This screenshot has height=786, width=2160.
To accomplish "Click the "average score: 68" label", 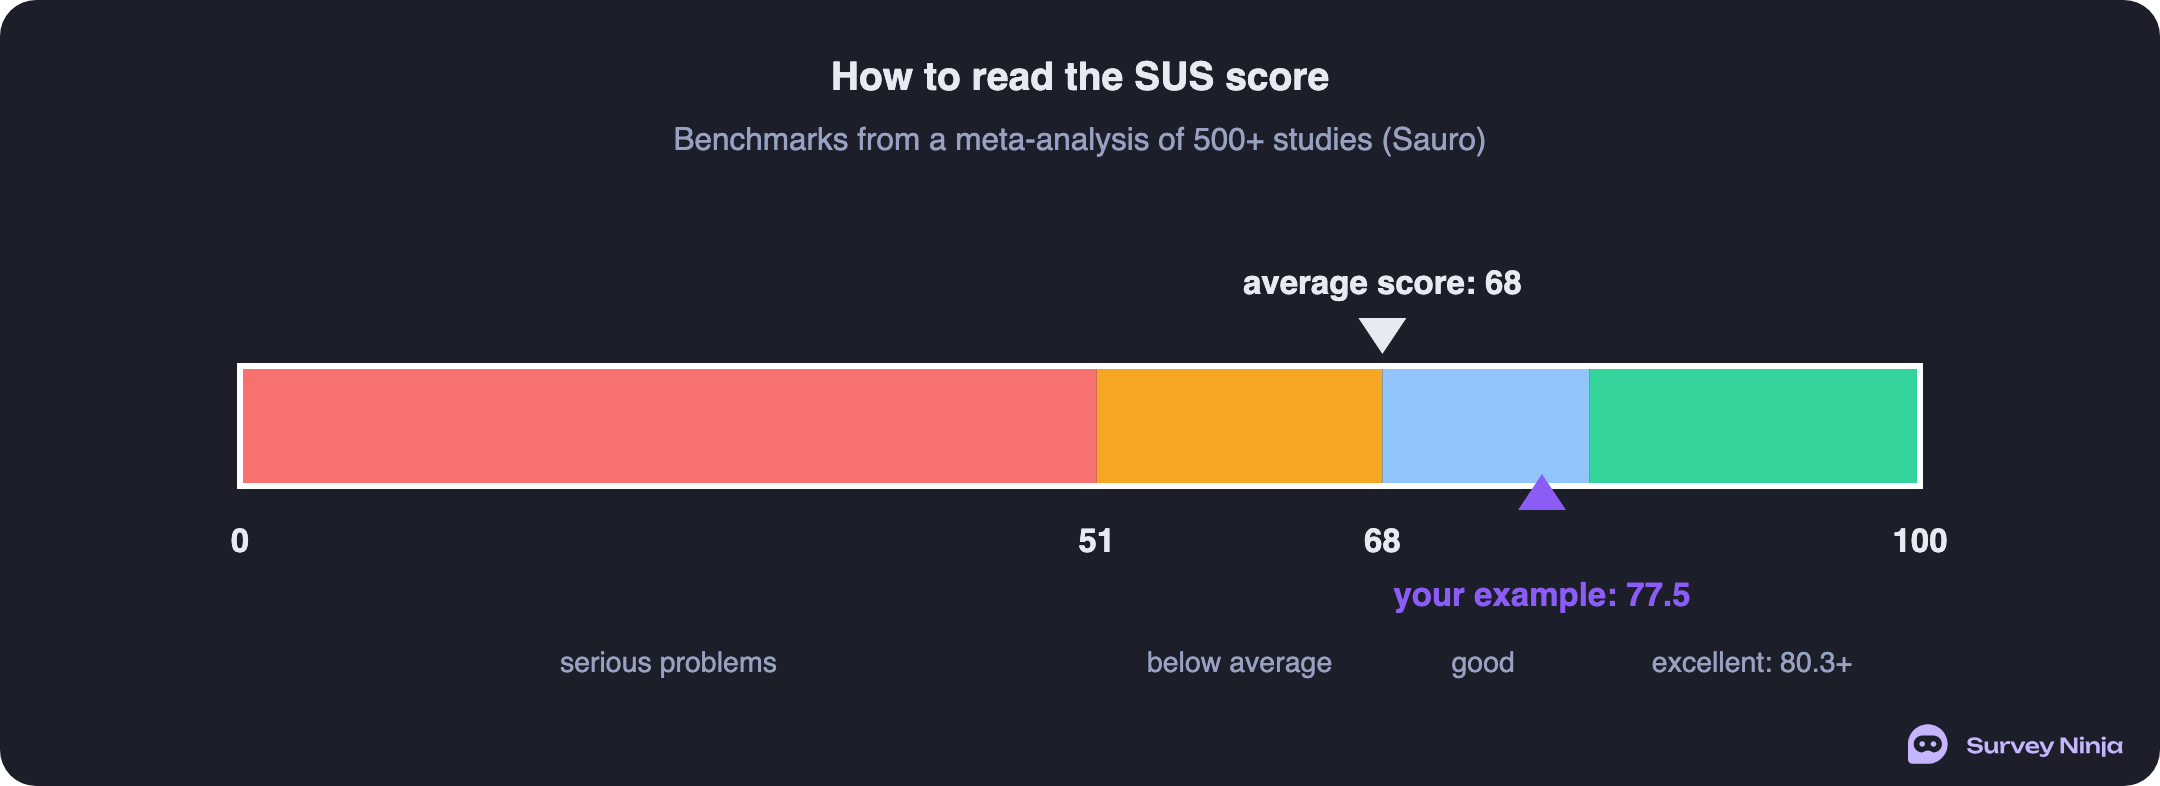I will point(1382,283).
